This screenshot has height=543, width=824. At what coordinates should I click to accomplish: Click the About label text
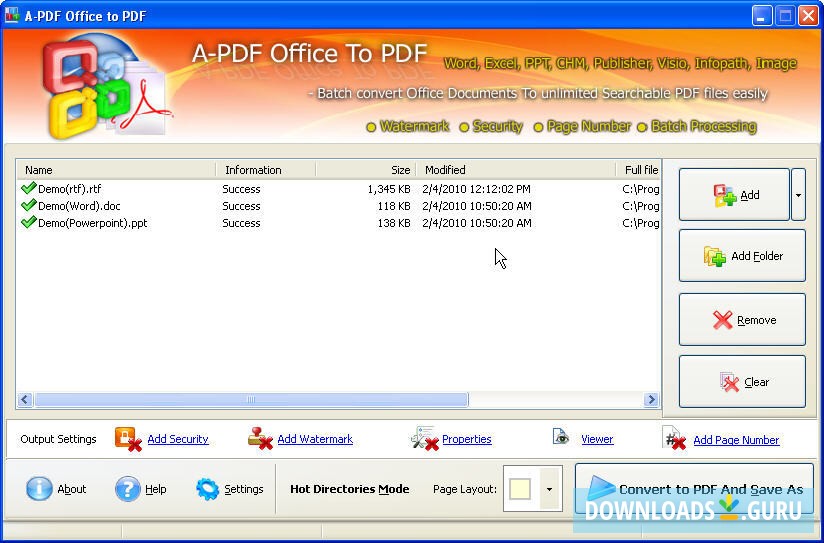[x=71, y=489]
